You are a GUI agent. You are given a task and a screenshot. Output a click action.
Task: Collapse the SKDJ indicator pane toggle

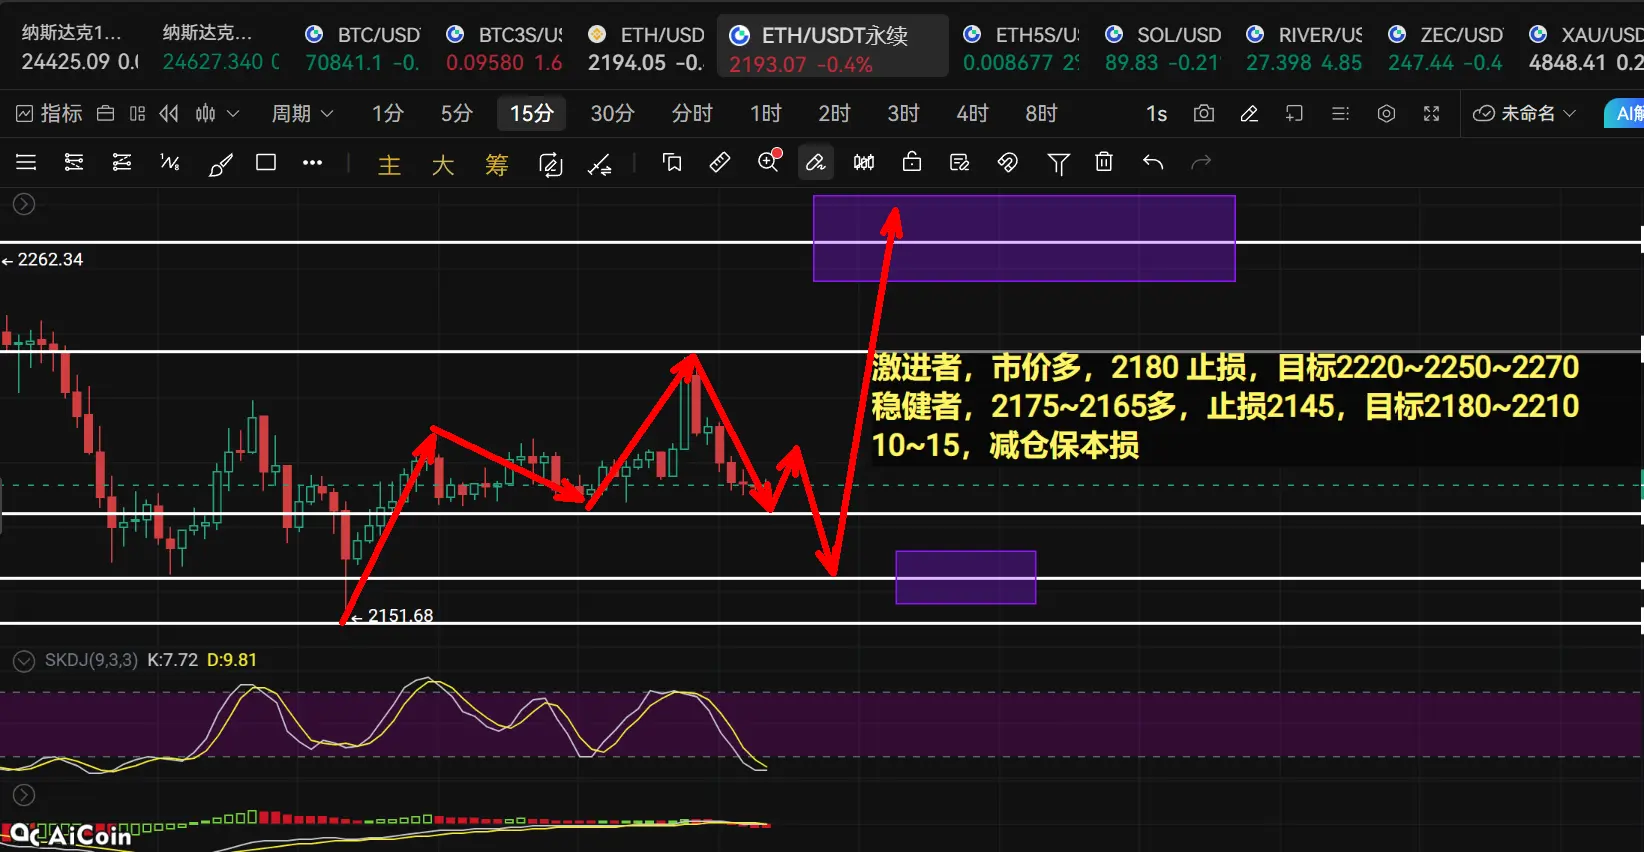(24, 661)
